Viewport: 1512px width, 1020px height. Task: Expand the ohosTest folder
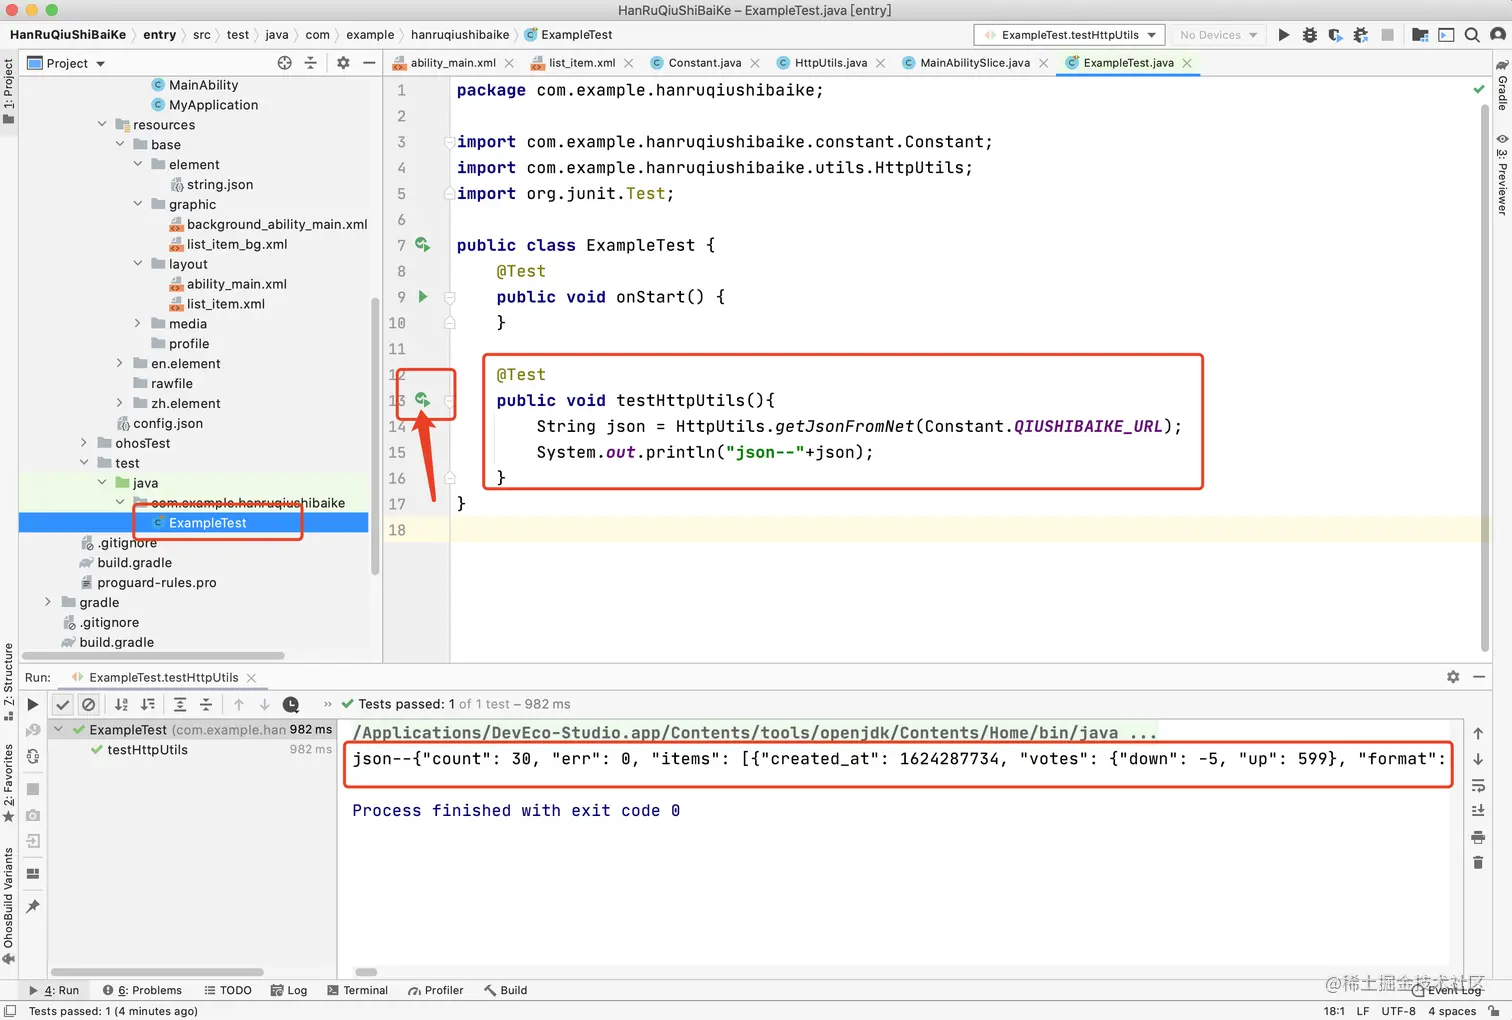(84, 443)
